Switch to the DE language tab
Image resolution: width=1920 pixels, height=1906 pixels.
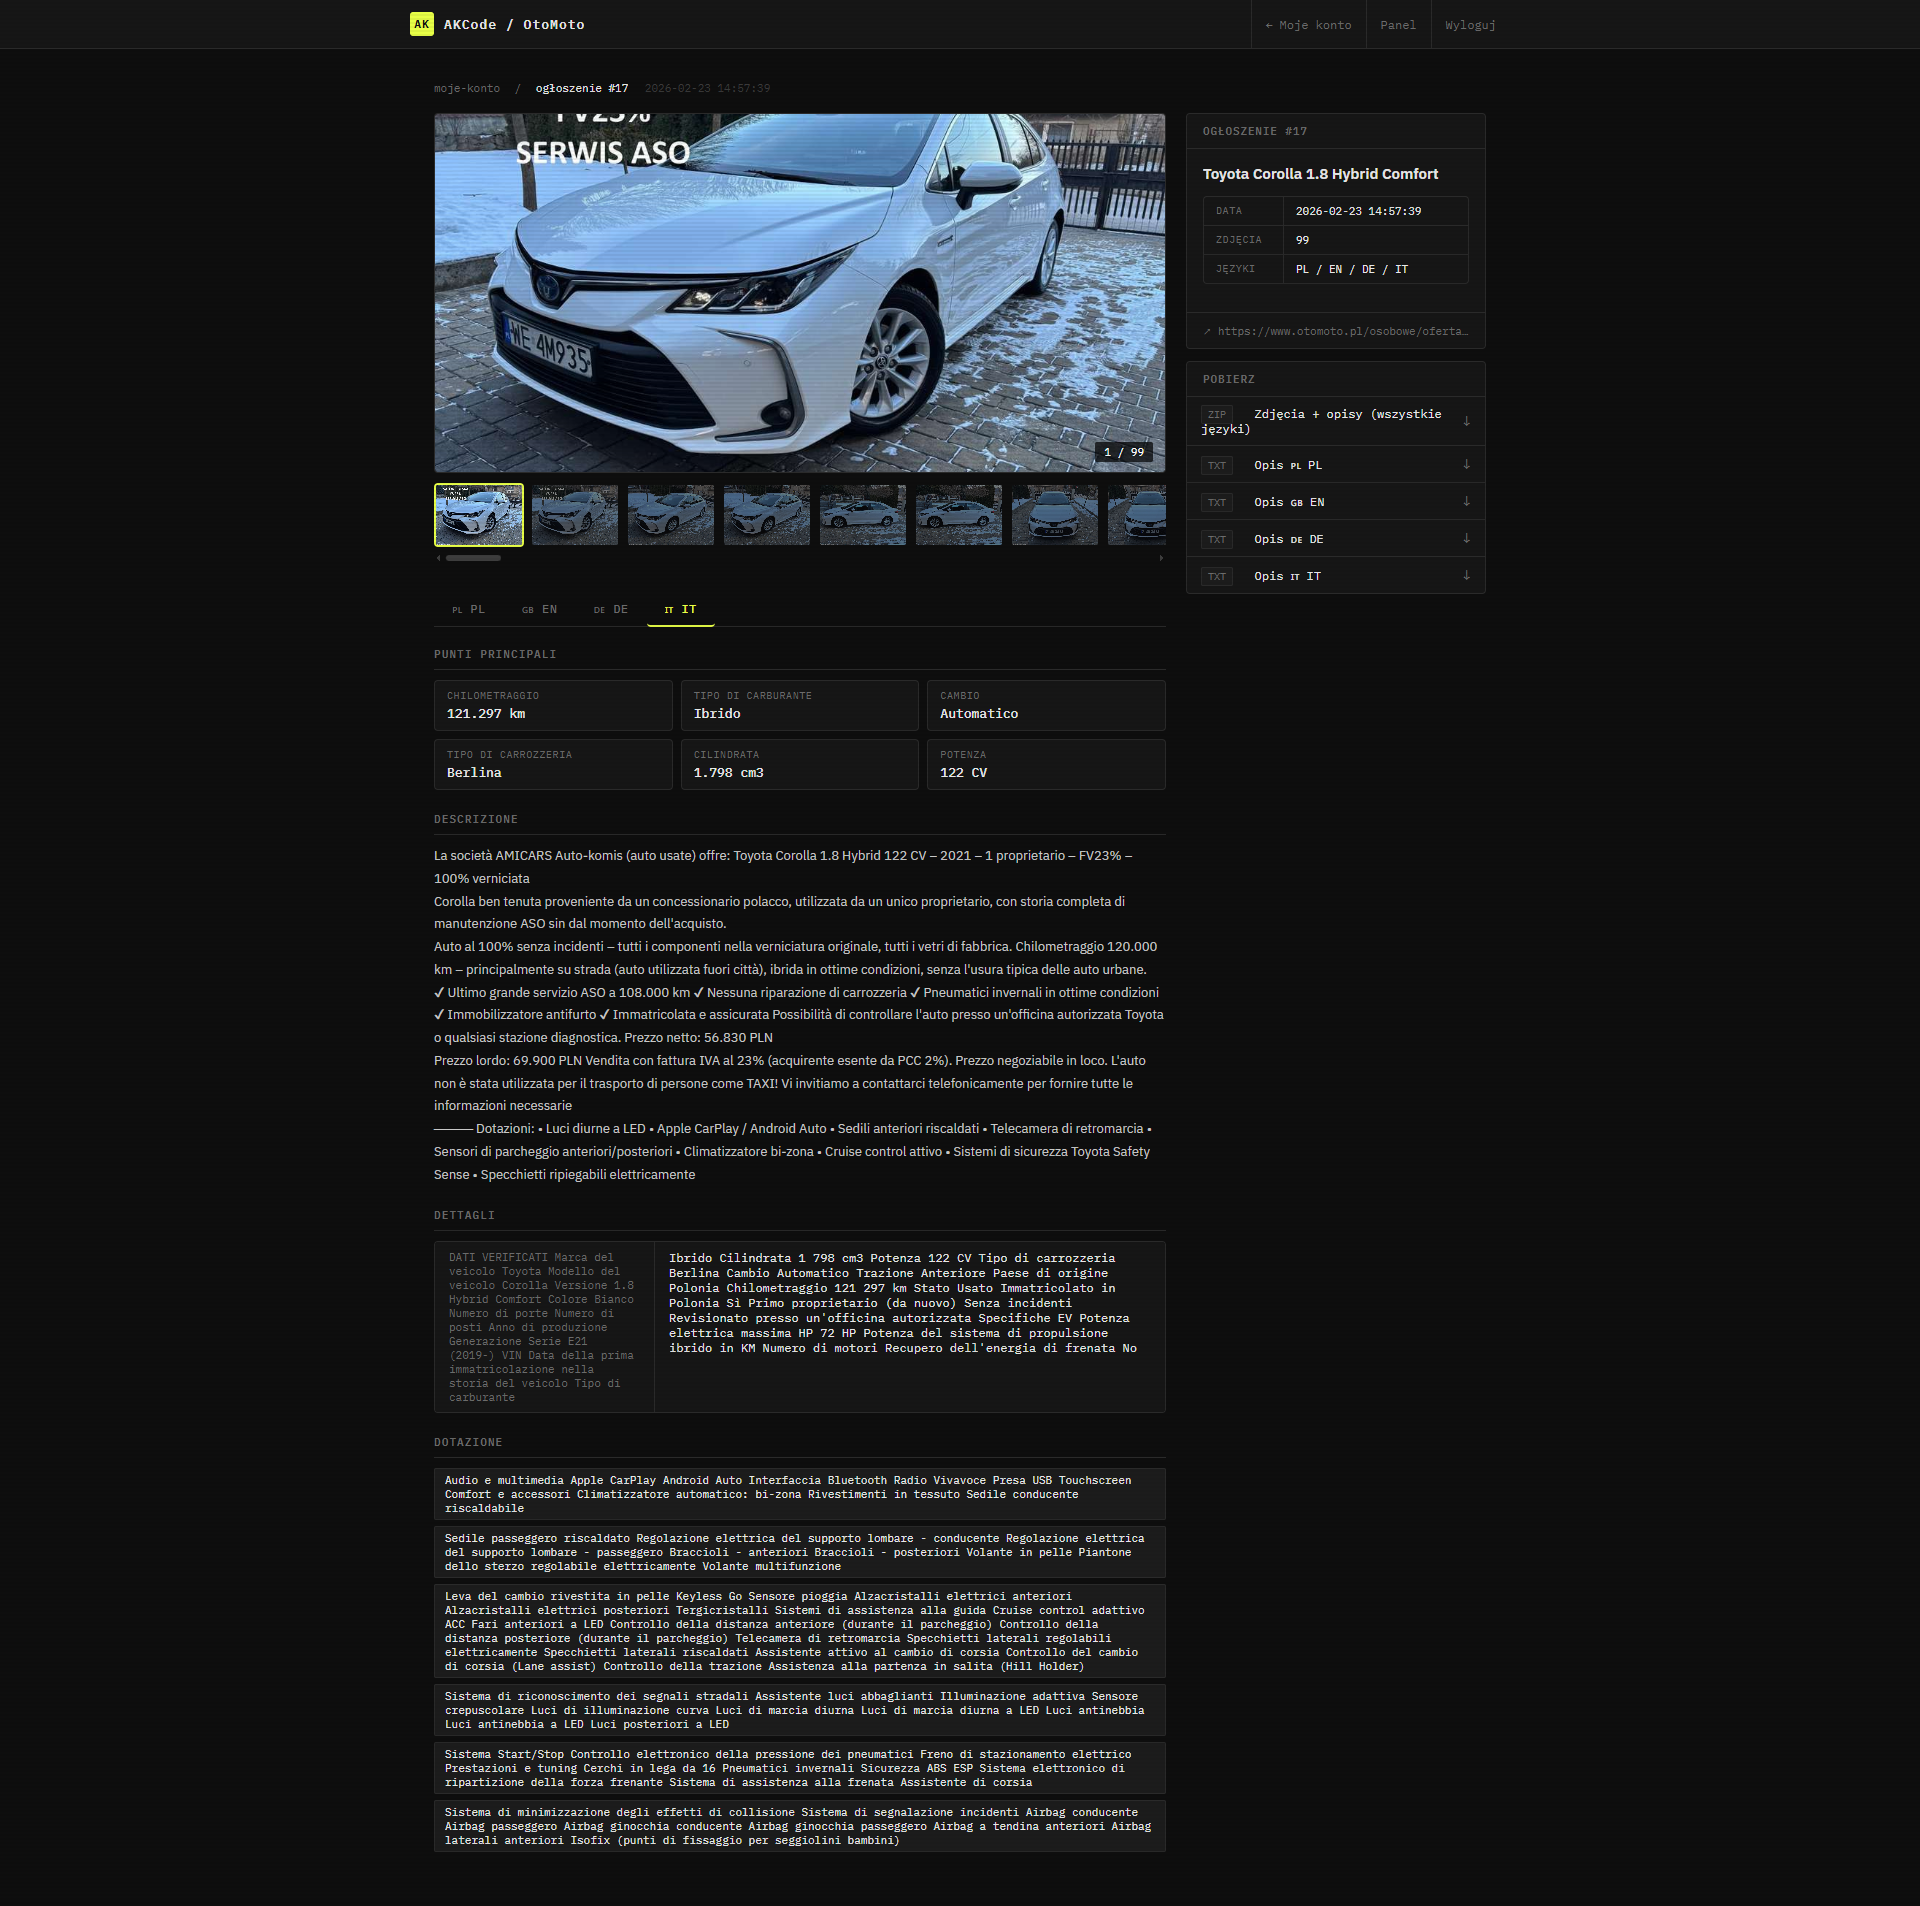610,609
